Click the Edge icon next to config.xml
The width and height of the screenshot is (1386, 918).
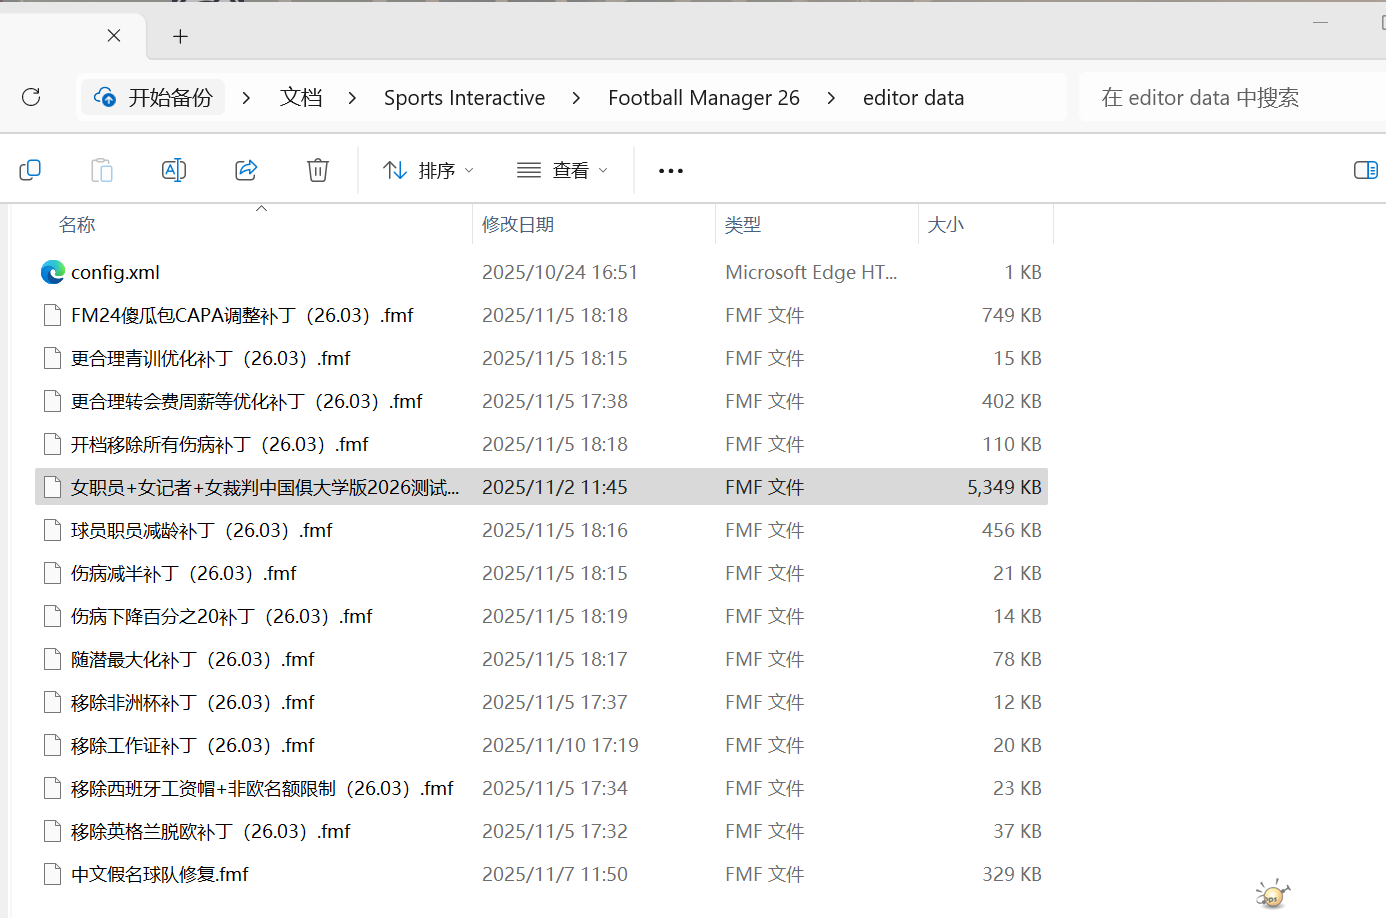pos(52,271)
